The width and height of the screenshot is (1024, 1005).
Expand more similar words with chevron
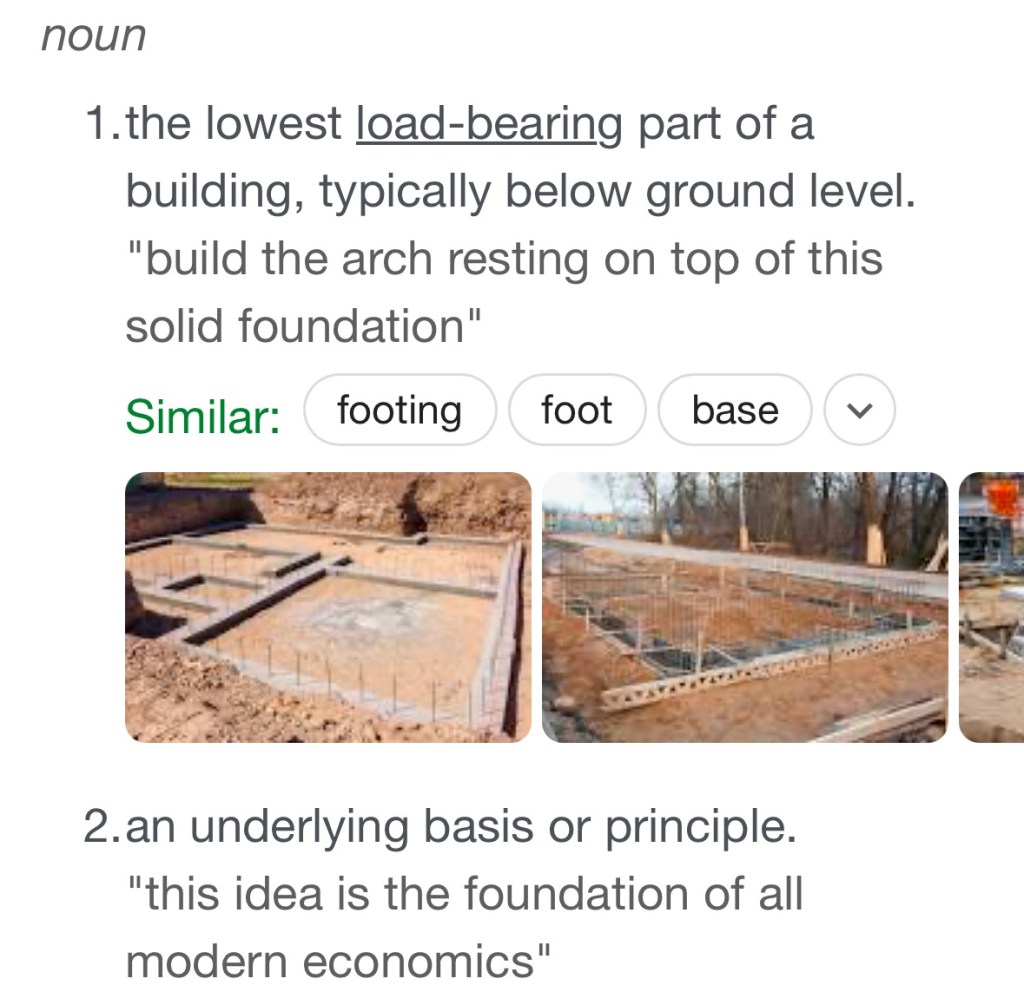[x=859, y=410]
